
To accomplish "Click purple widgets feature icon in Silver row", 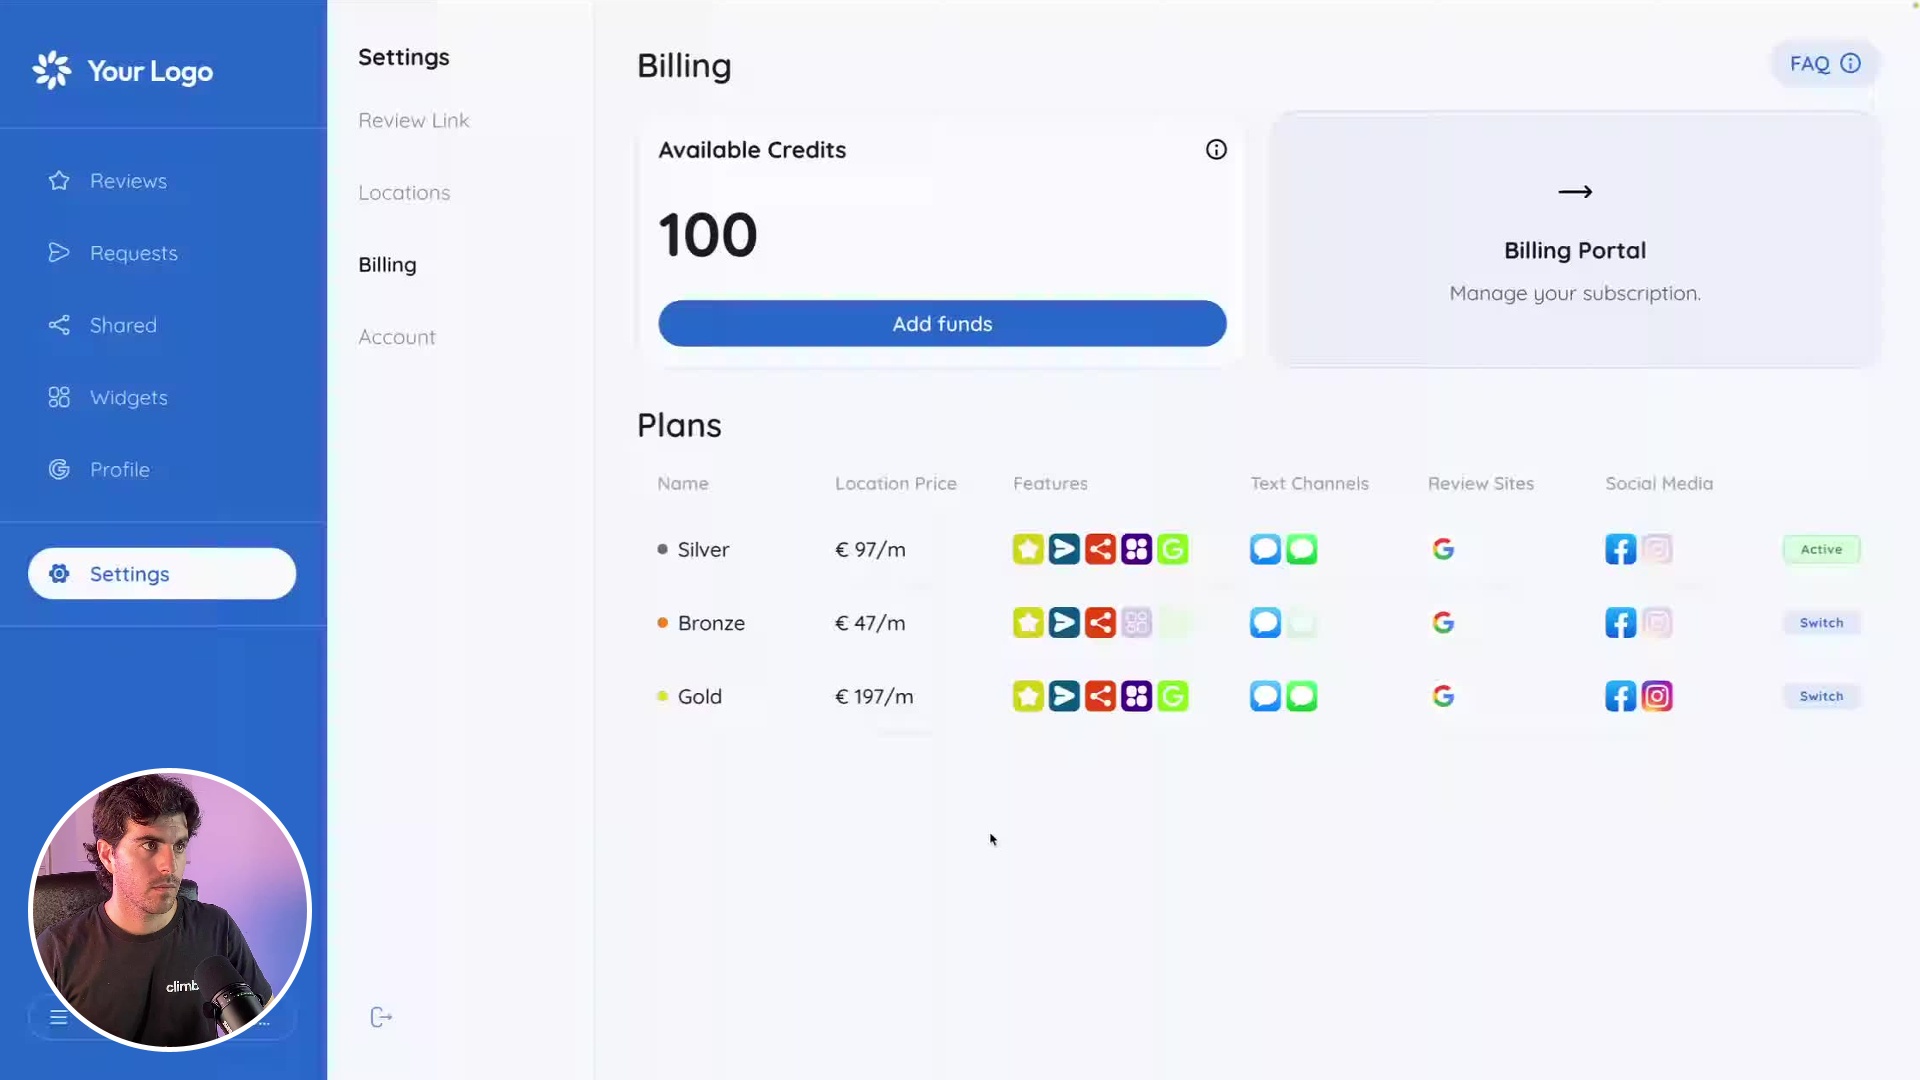I will [x=1136, y=549].
